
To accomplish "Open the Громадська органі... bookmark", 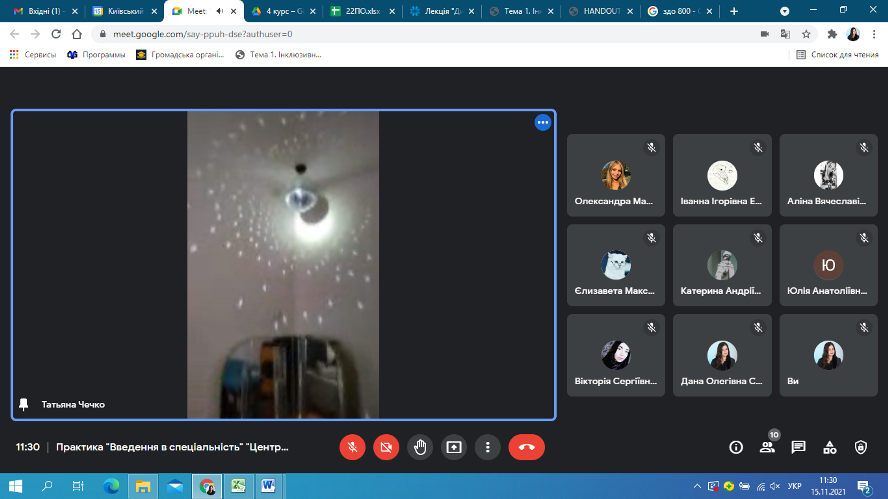I will pyautogui.click(x=180, y=54).
